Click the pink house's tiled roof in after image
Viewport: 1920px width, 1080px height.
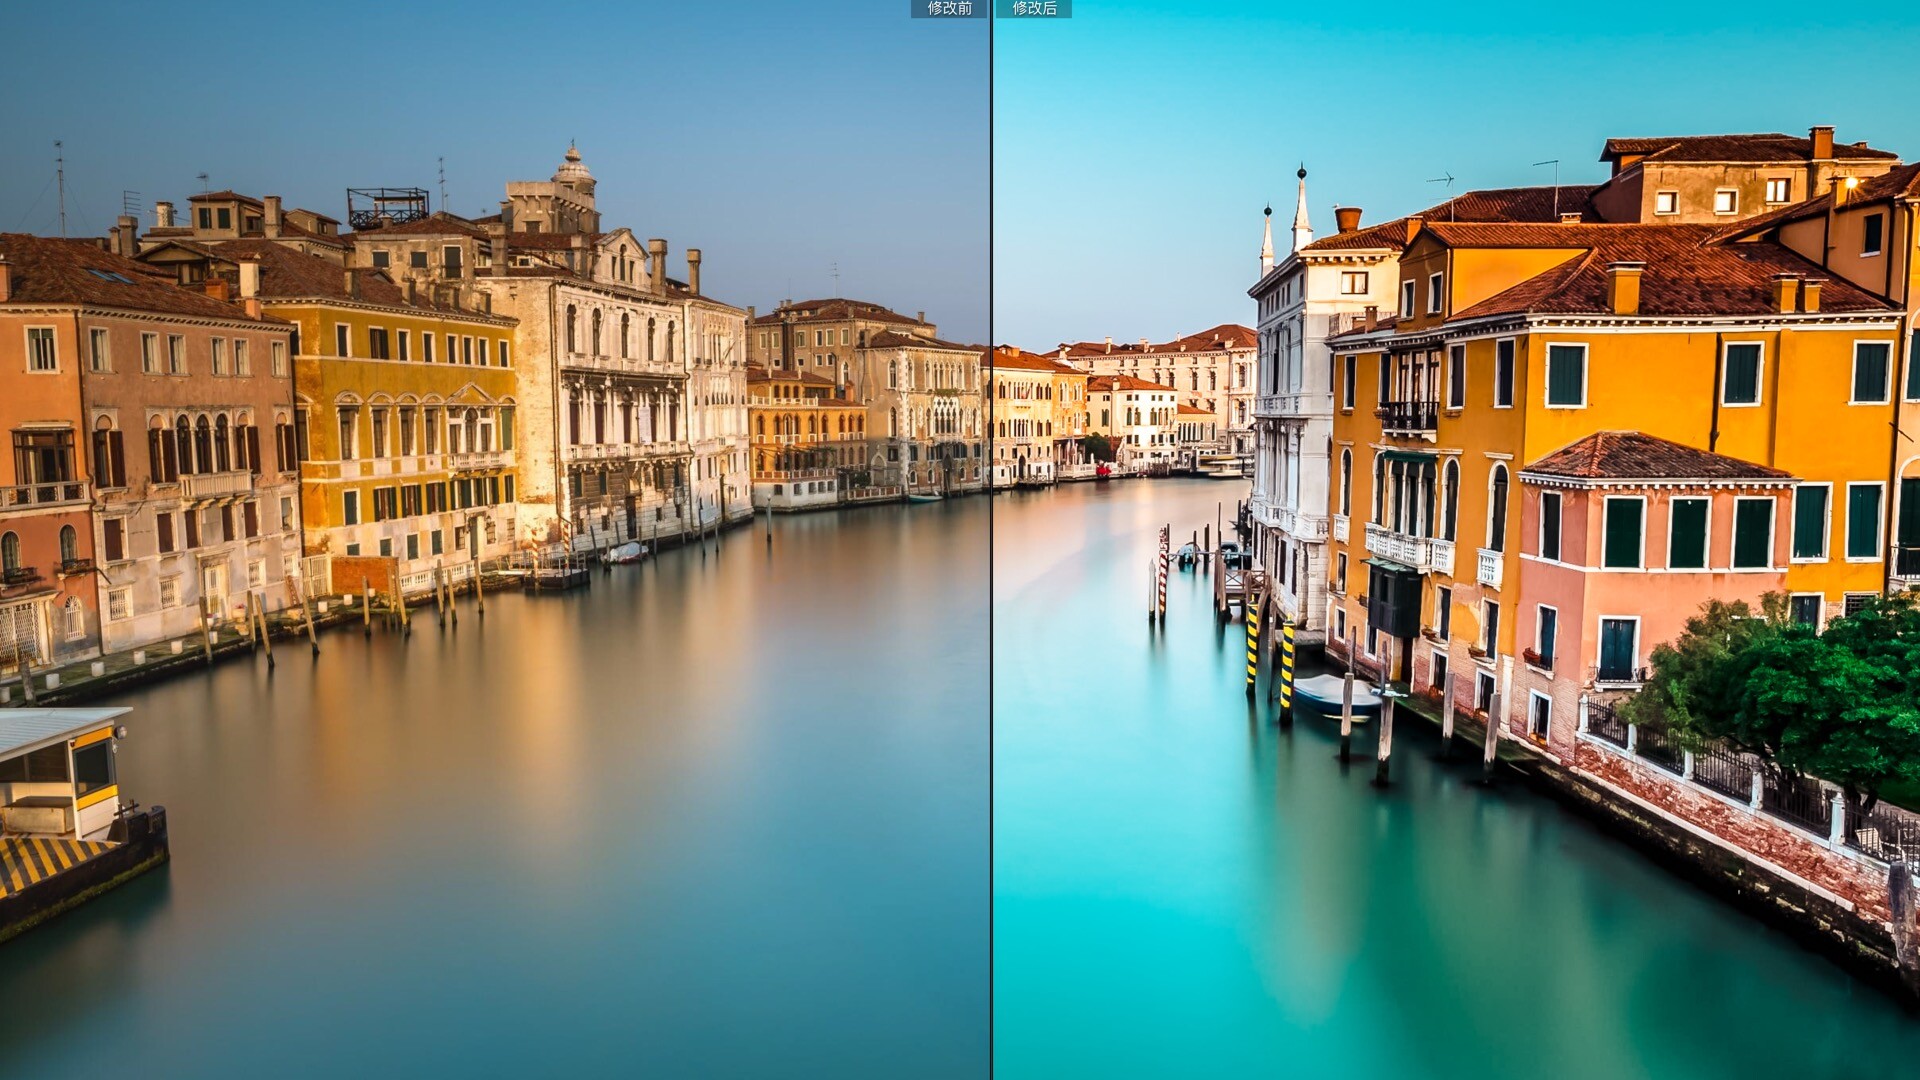coord(1648,457)
